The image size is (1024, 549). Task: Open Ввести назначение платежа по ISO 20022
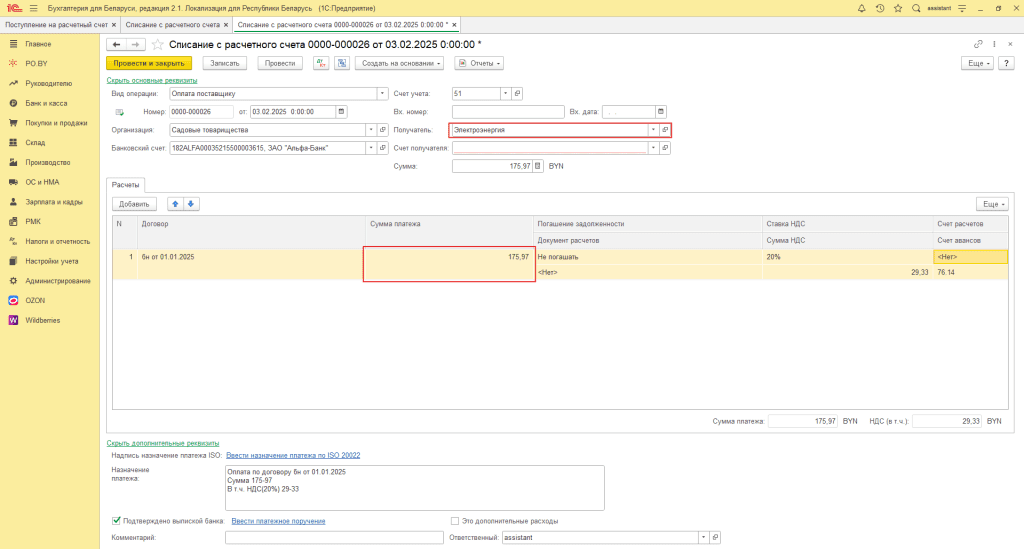293,455
